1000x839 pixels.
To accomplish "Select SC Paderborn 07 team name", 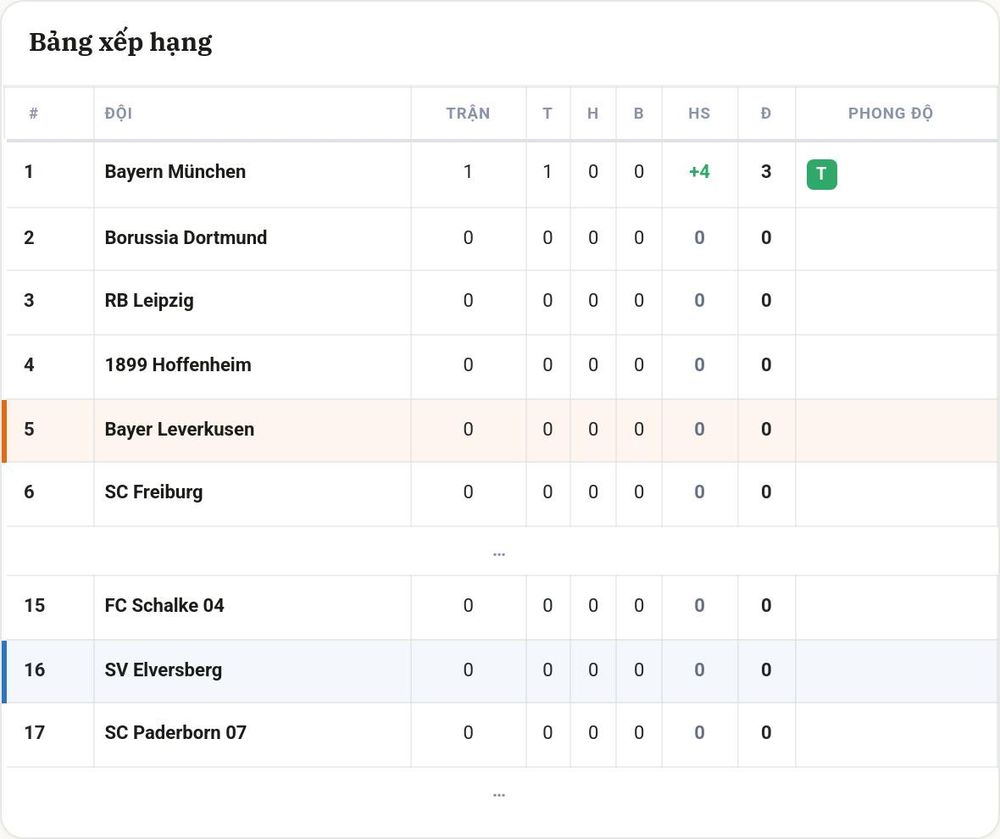I will (x=175, y=733).
